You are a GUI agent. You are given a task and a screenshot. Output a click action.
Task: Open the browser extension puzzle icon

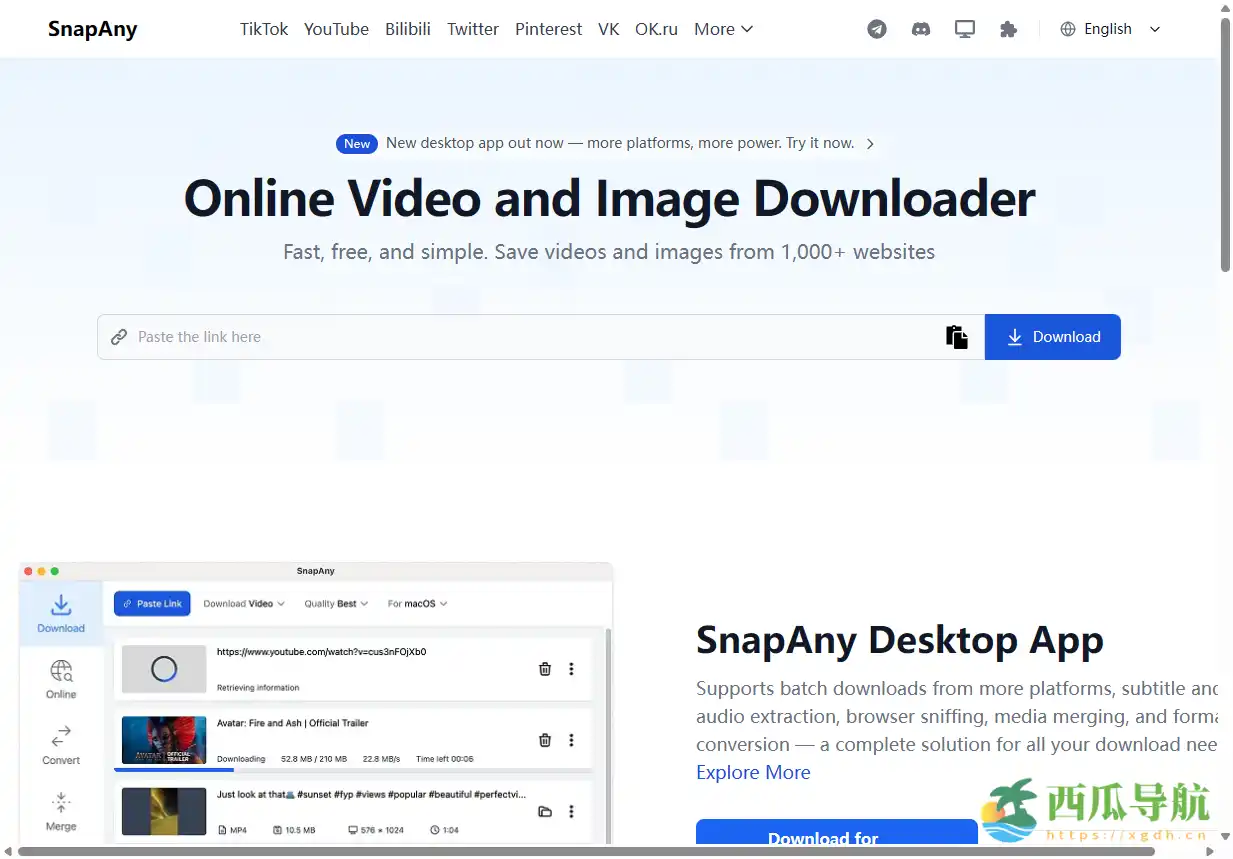tap(1008, 29)
